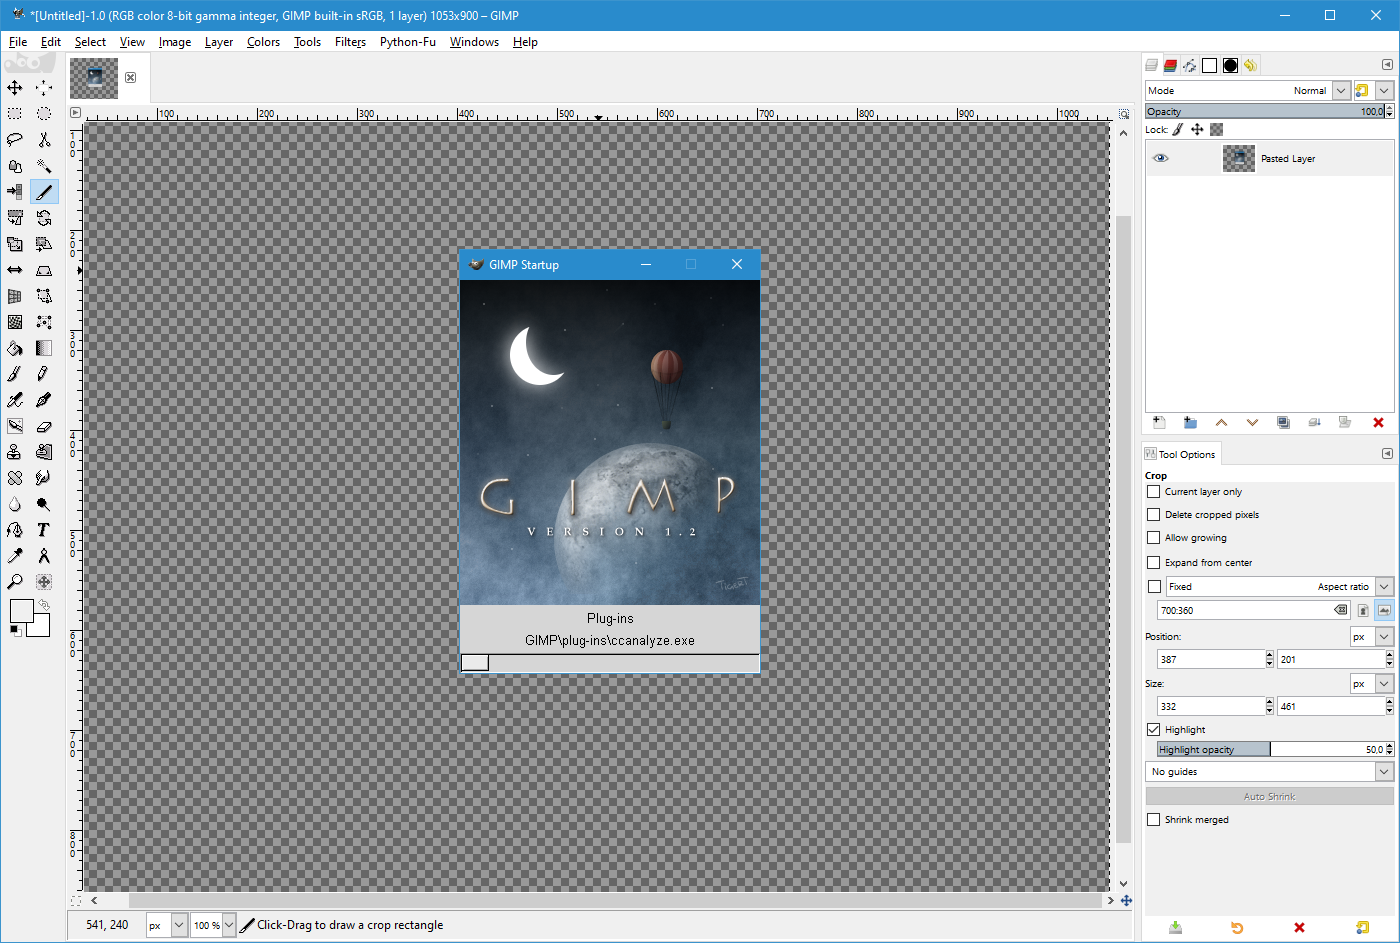Image resolution: width=1400 pixels, height=943 pixels.
Task: Select the Fuzzy Select magic wand tool
Action: coord(44,166)
